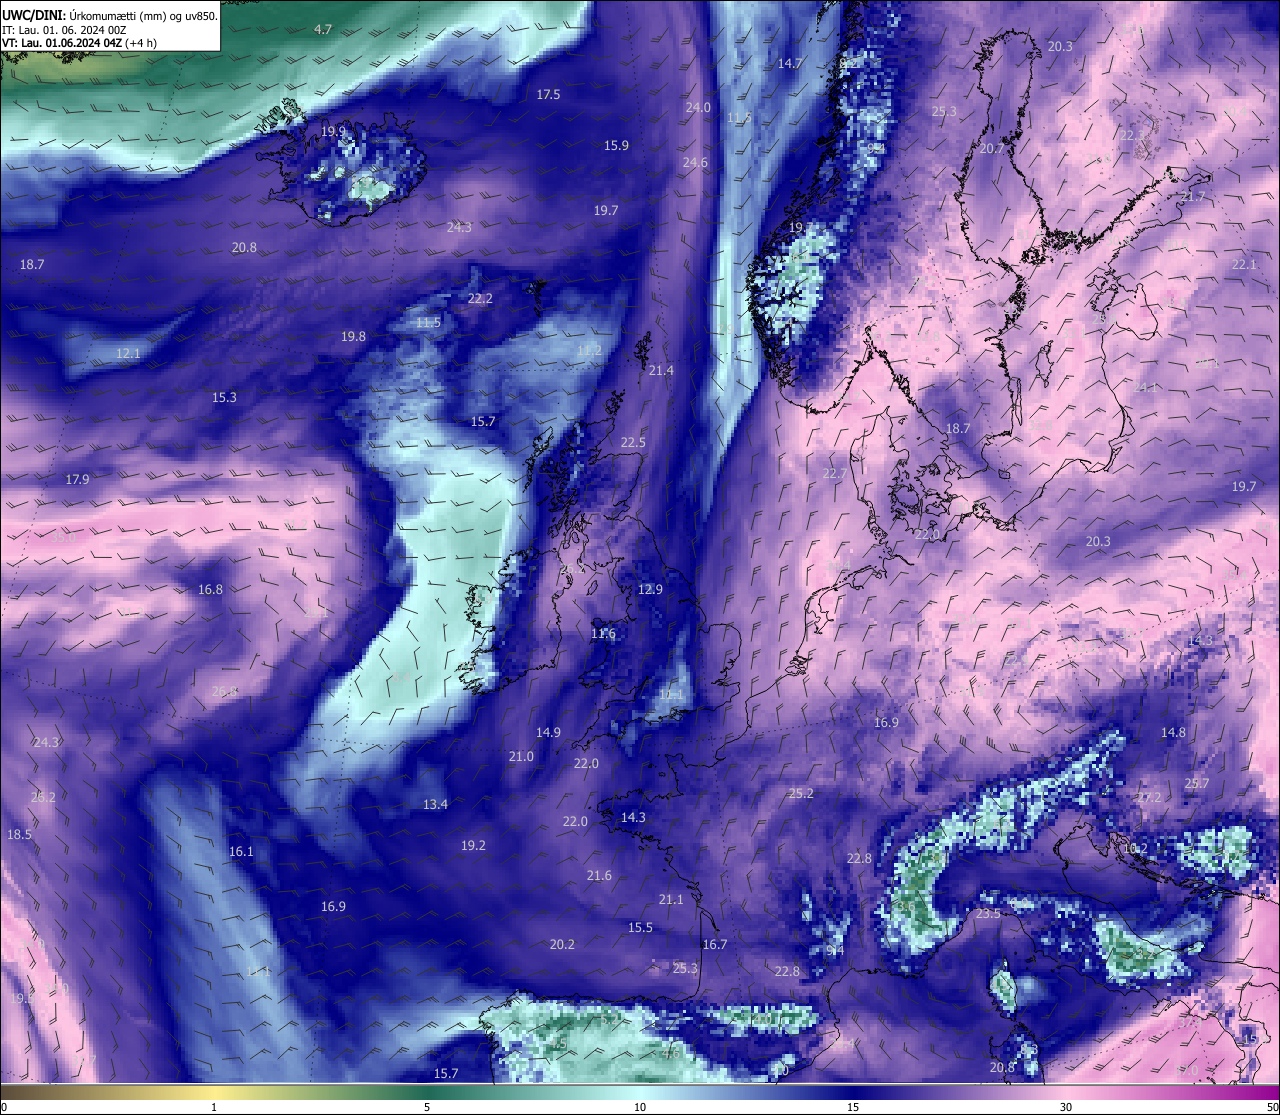
Task: Click the 20.7 value over Sweden
Action: [x=991, y=149]
